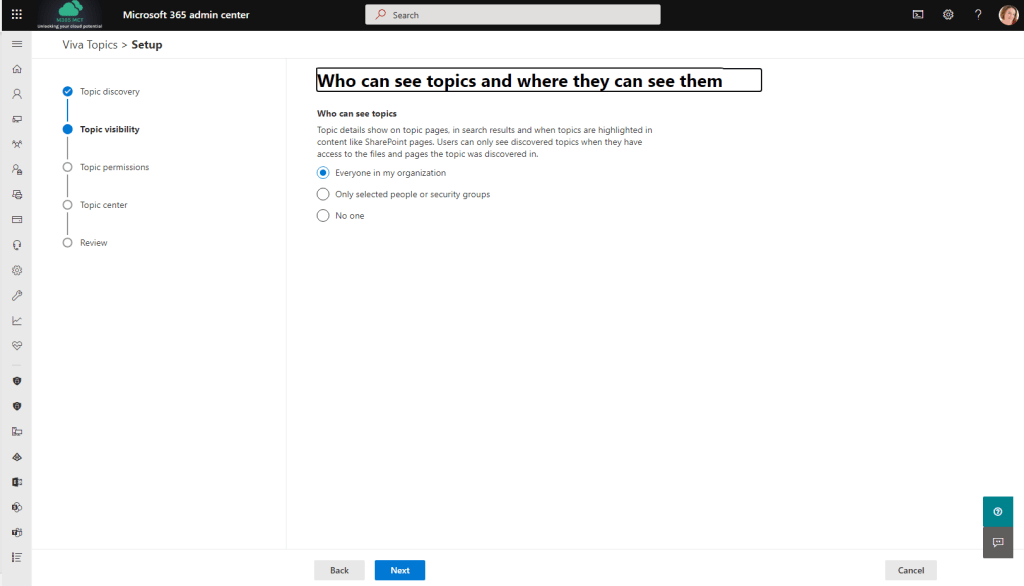Open the Cloud Shell terminal icon

coord(918,14)
